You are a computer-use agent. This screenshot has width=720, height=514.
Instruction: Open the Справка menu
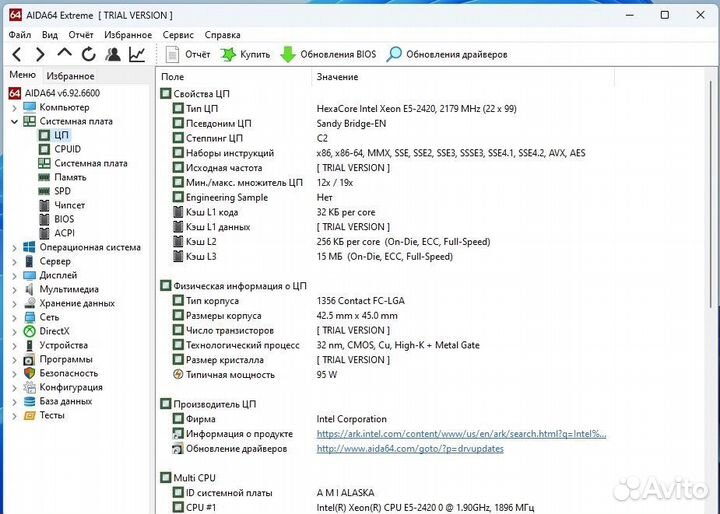[223, 35]
